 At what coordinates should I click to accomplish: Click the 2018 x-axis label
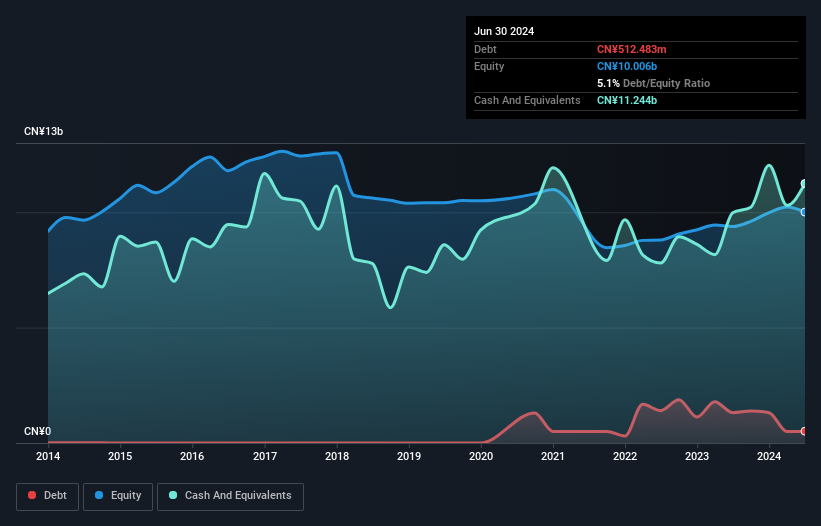pyautogui.click(x=337, y=456)
